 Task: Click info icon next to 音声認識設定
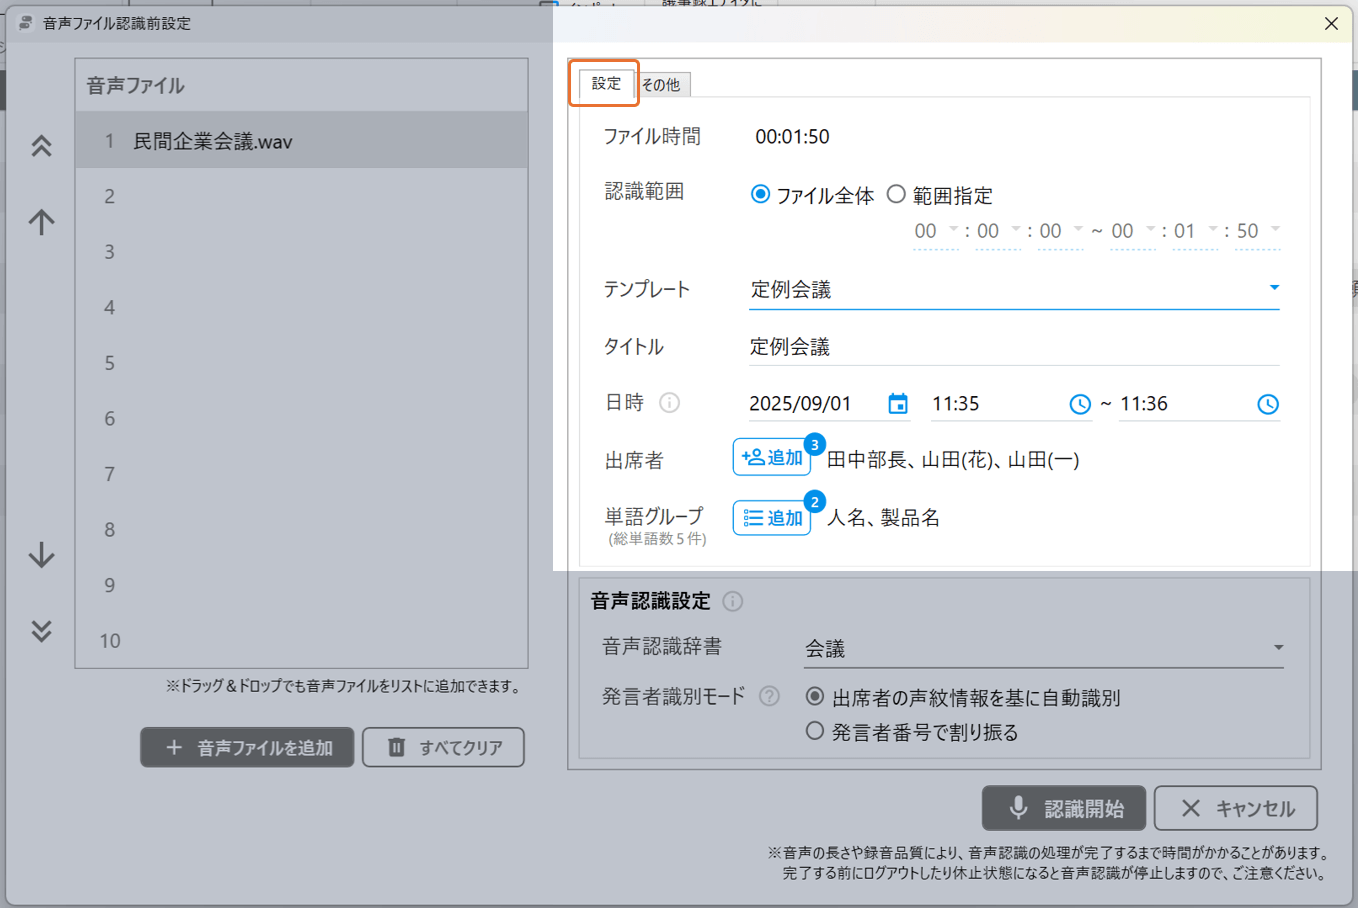(733, 601)
